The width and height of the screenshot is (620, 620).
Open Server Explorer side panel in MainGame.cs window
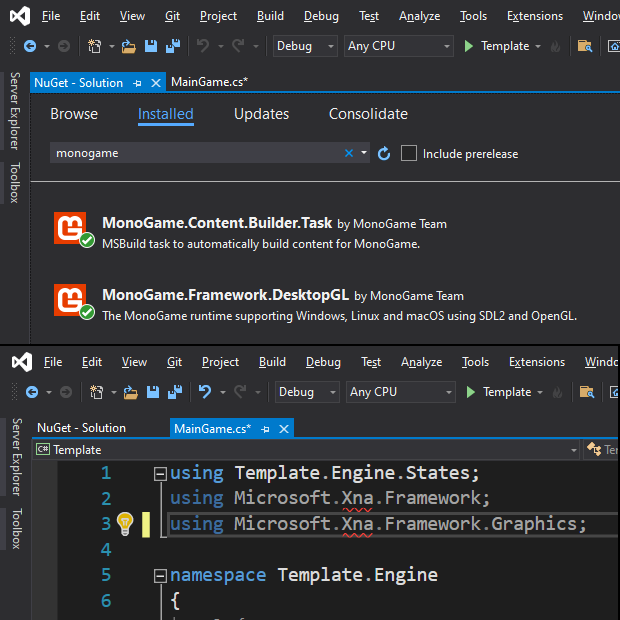[x=17, y=457]
